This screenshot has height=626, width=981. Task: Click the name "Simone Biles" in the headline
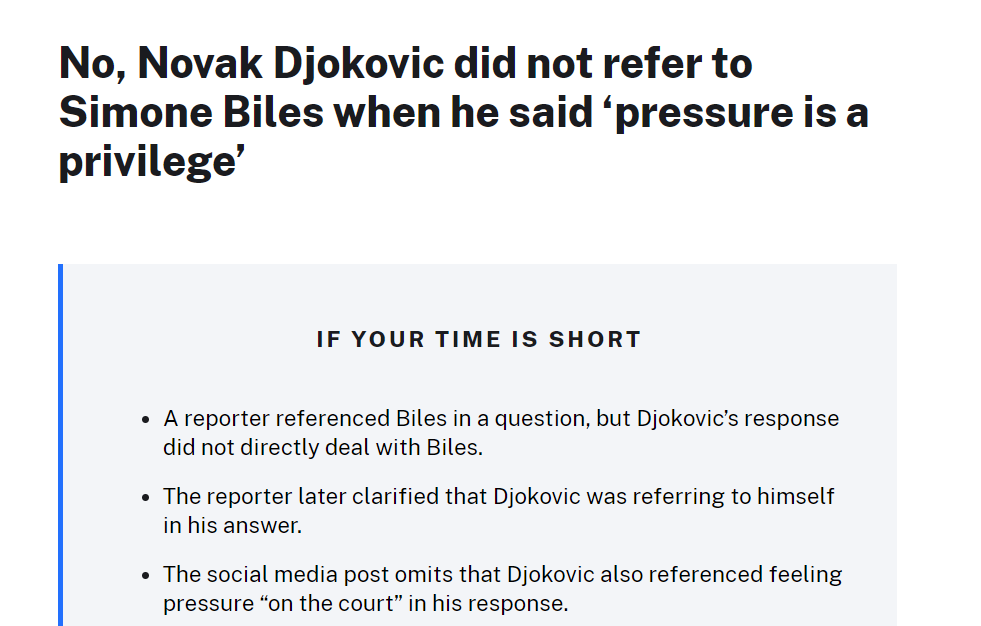191,113
